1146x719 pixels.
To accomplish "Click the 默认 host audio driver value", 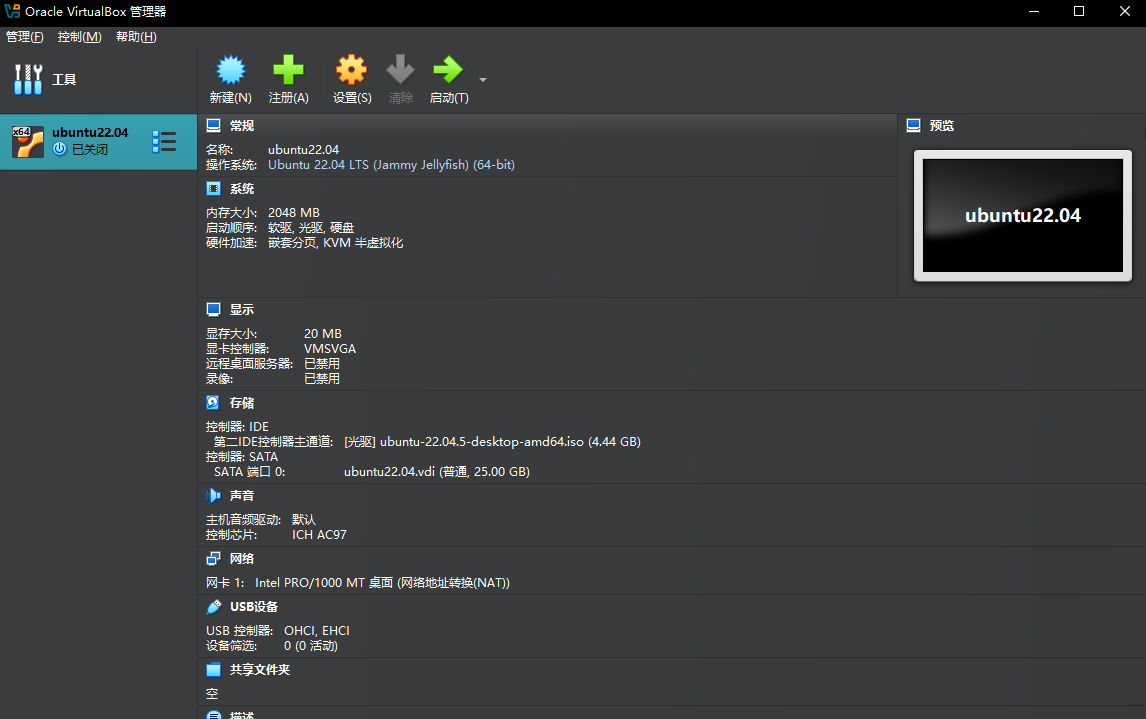I will (x=303, y=520).
